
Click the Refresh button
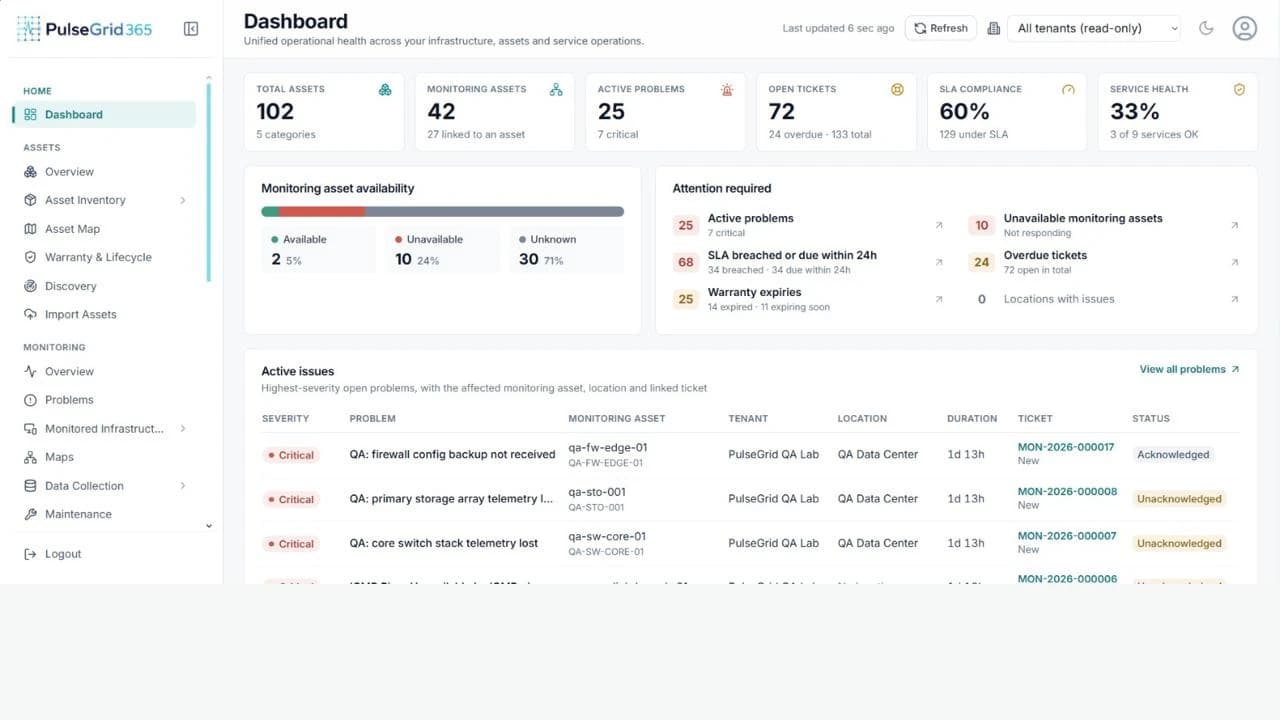(x=941, y=28)
